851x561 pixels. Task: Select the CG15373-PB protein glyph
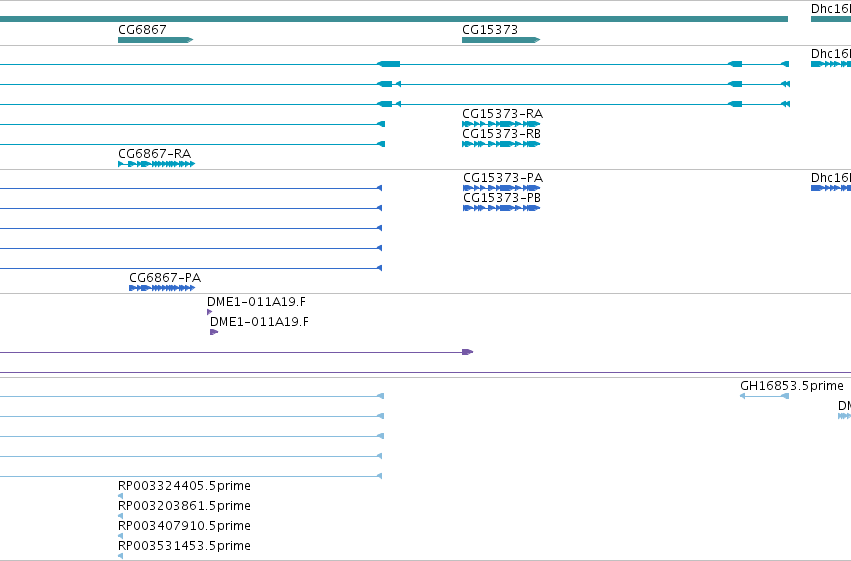(x=501, y=208)
